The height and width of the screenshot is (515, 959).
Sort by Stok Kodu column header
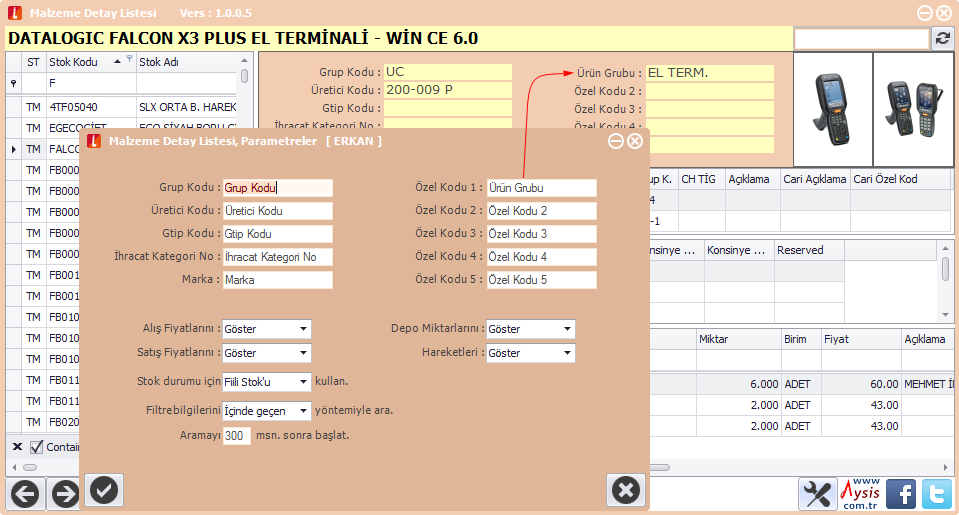91,62
